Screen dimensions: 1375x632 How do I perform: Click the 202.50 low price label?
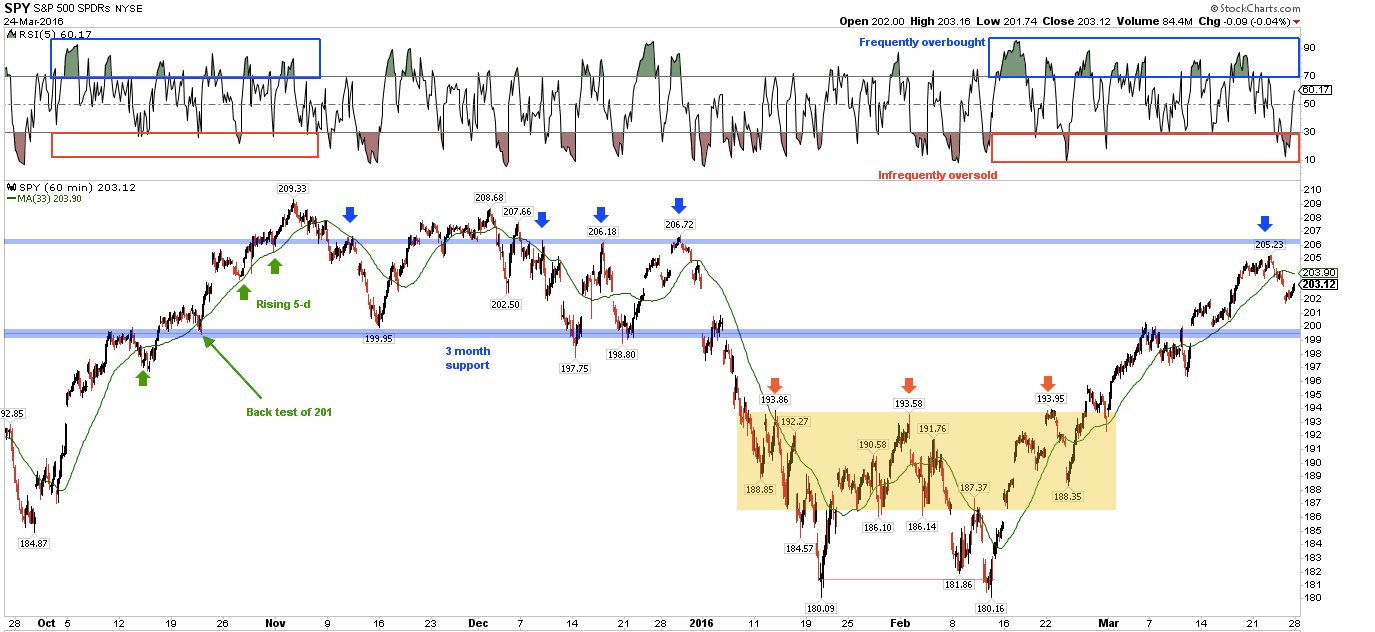[506, 304]
